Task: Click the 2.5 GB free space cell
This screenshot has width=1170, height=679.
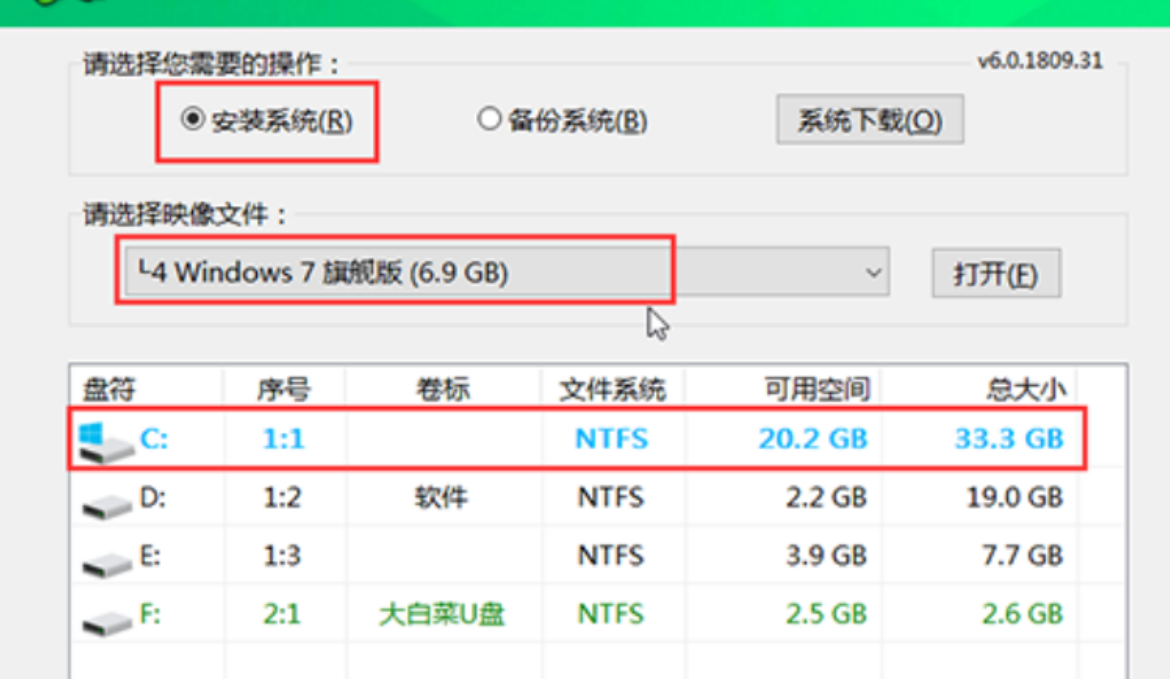Action: (826, 613)
